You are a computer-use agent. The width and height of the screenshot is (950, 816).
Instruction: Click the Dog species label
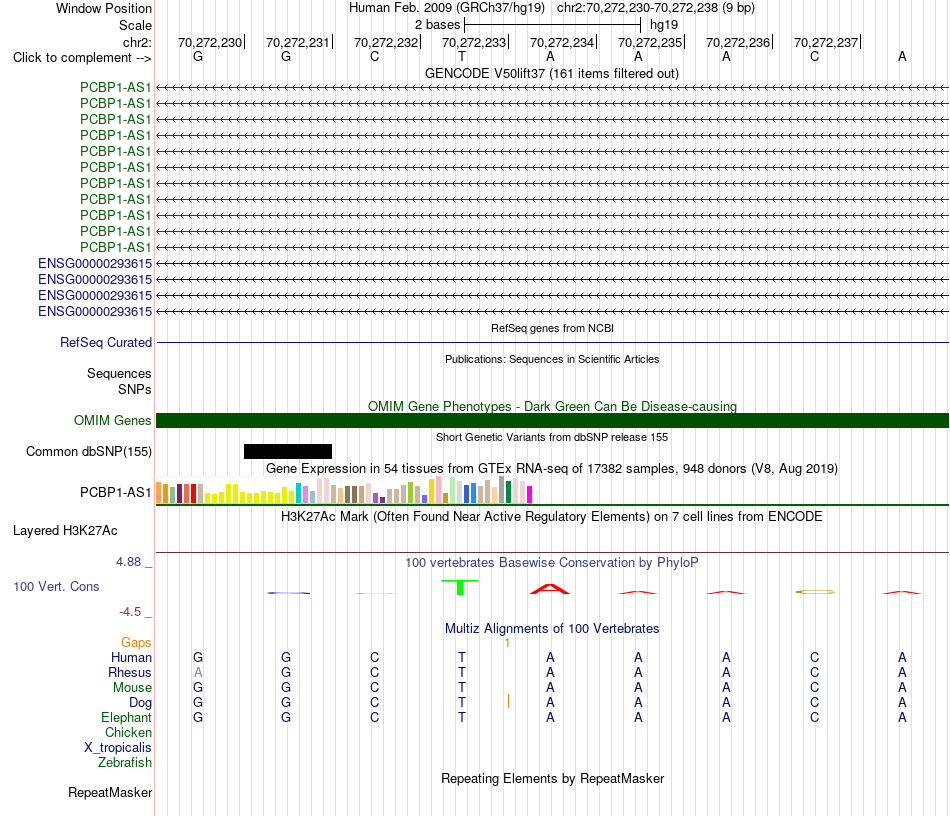point(140,703)
